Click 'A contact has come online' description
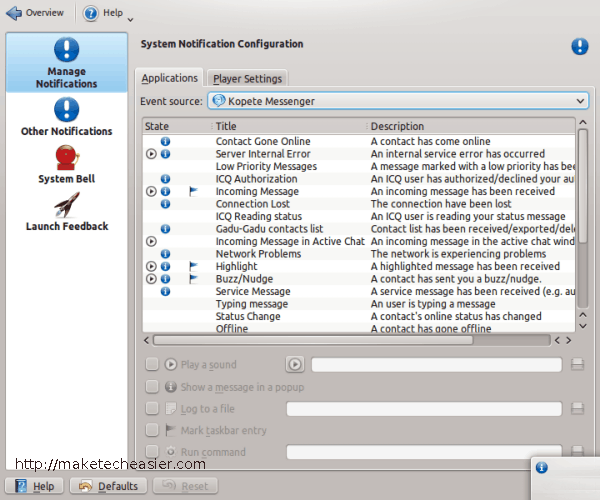600x500 pixels. click(x=430, y=141)
